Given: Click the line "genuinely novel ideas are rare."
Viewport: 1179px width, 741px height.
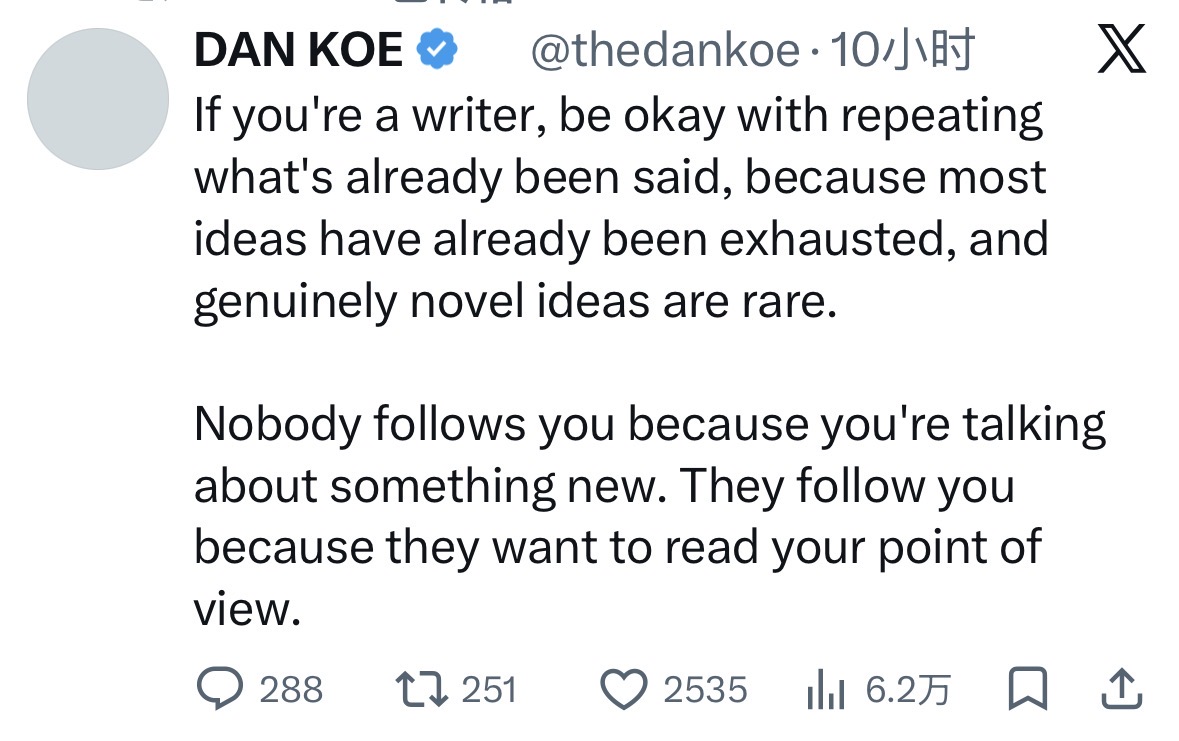Looking at the screenshot, I should tap(514, 302).
